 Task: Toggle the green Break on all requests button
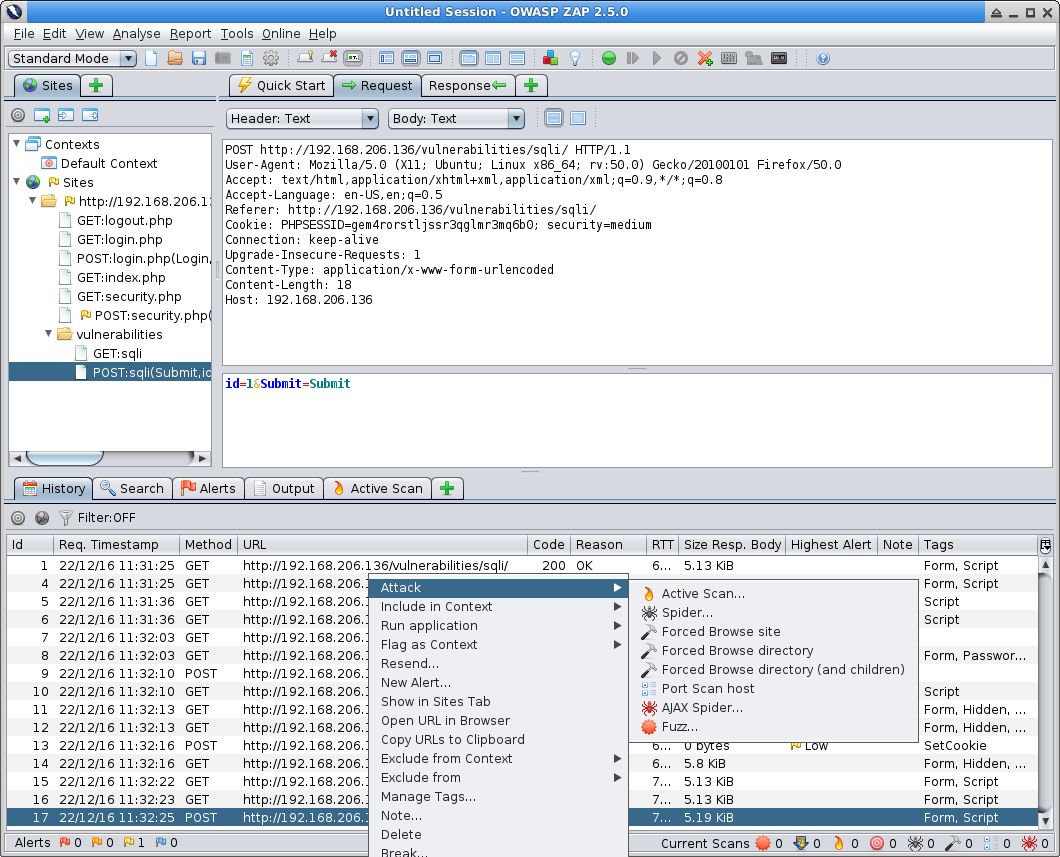tap(608, 58)
